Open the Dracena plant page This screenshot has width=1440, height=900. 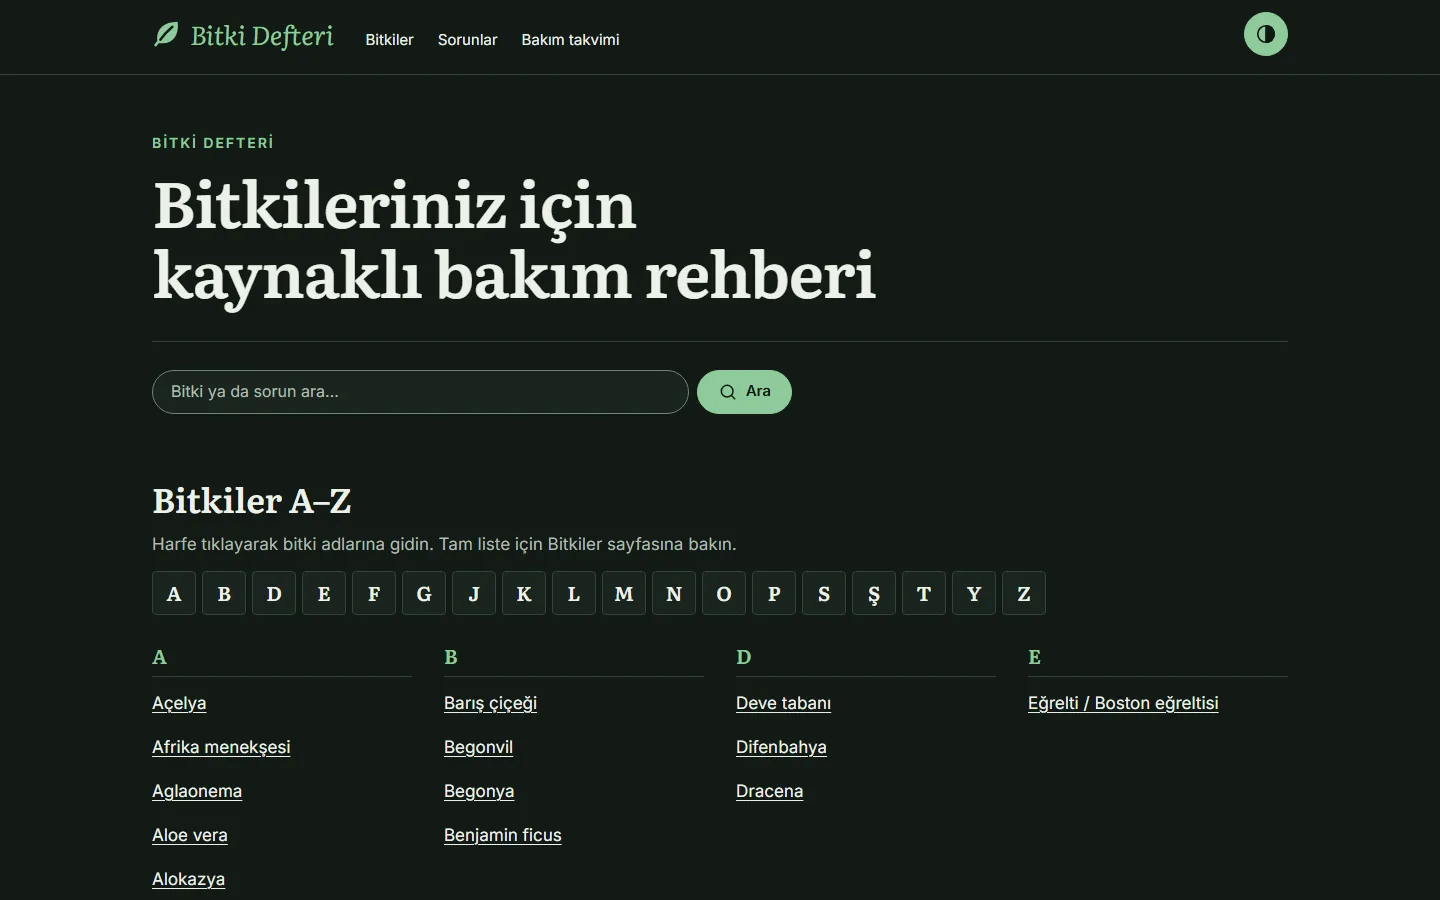click(x=769, y=791)
